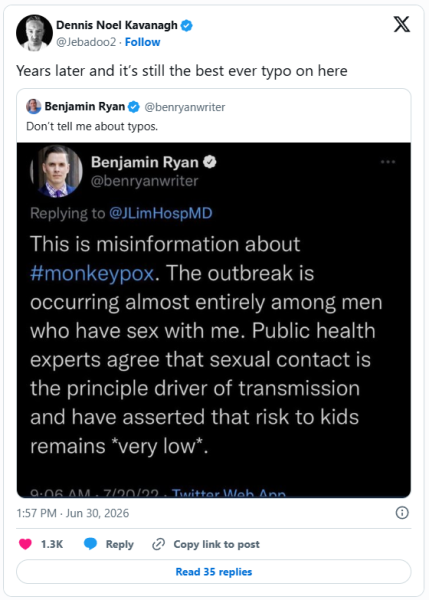Click Dennis Noel Kavanagh's profile avatar
Image resolution: width=429 pixels, height=600 pixels.
(x=34, y=33)
